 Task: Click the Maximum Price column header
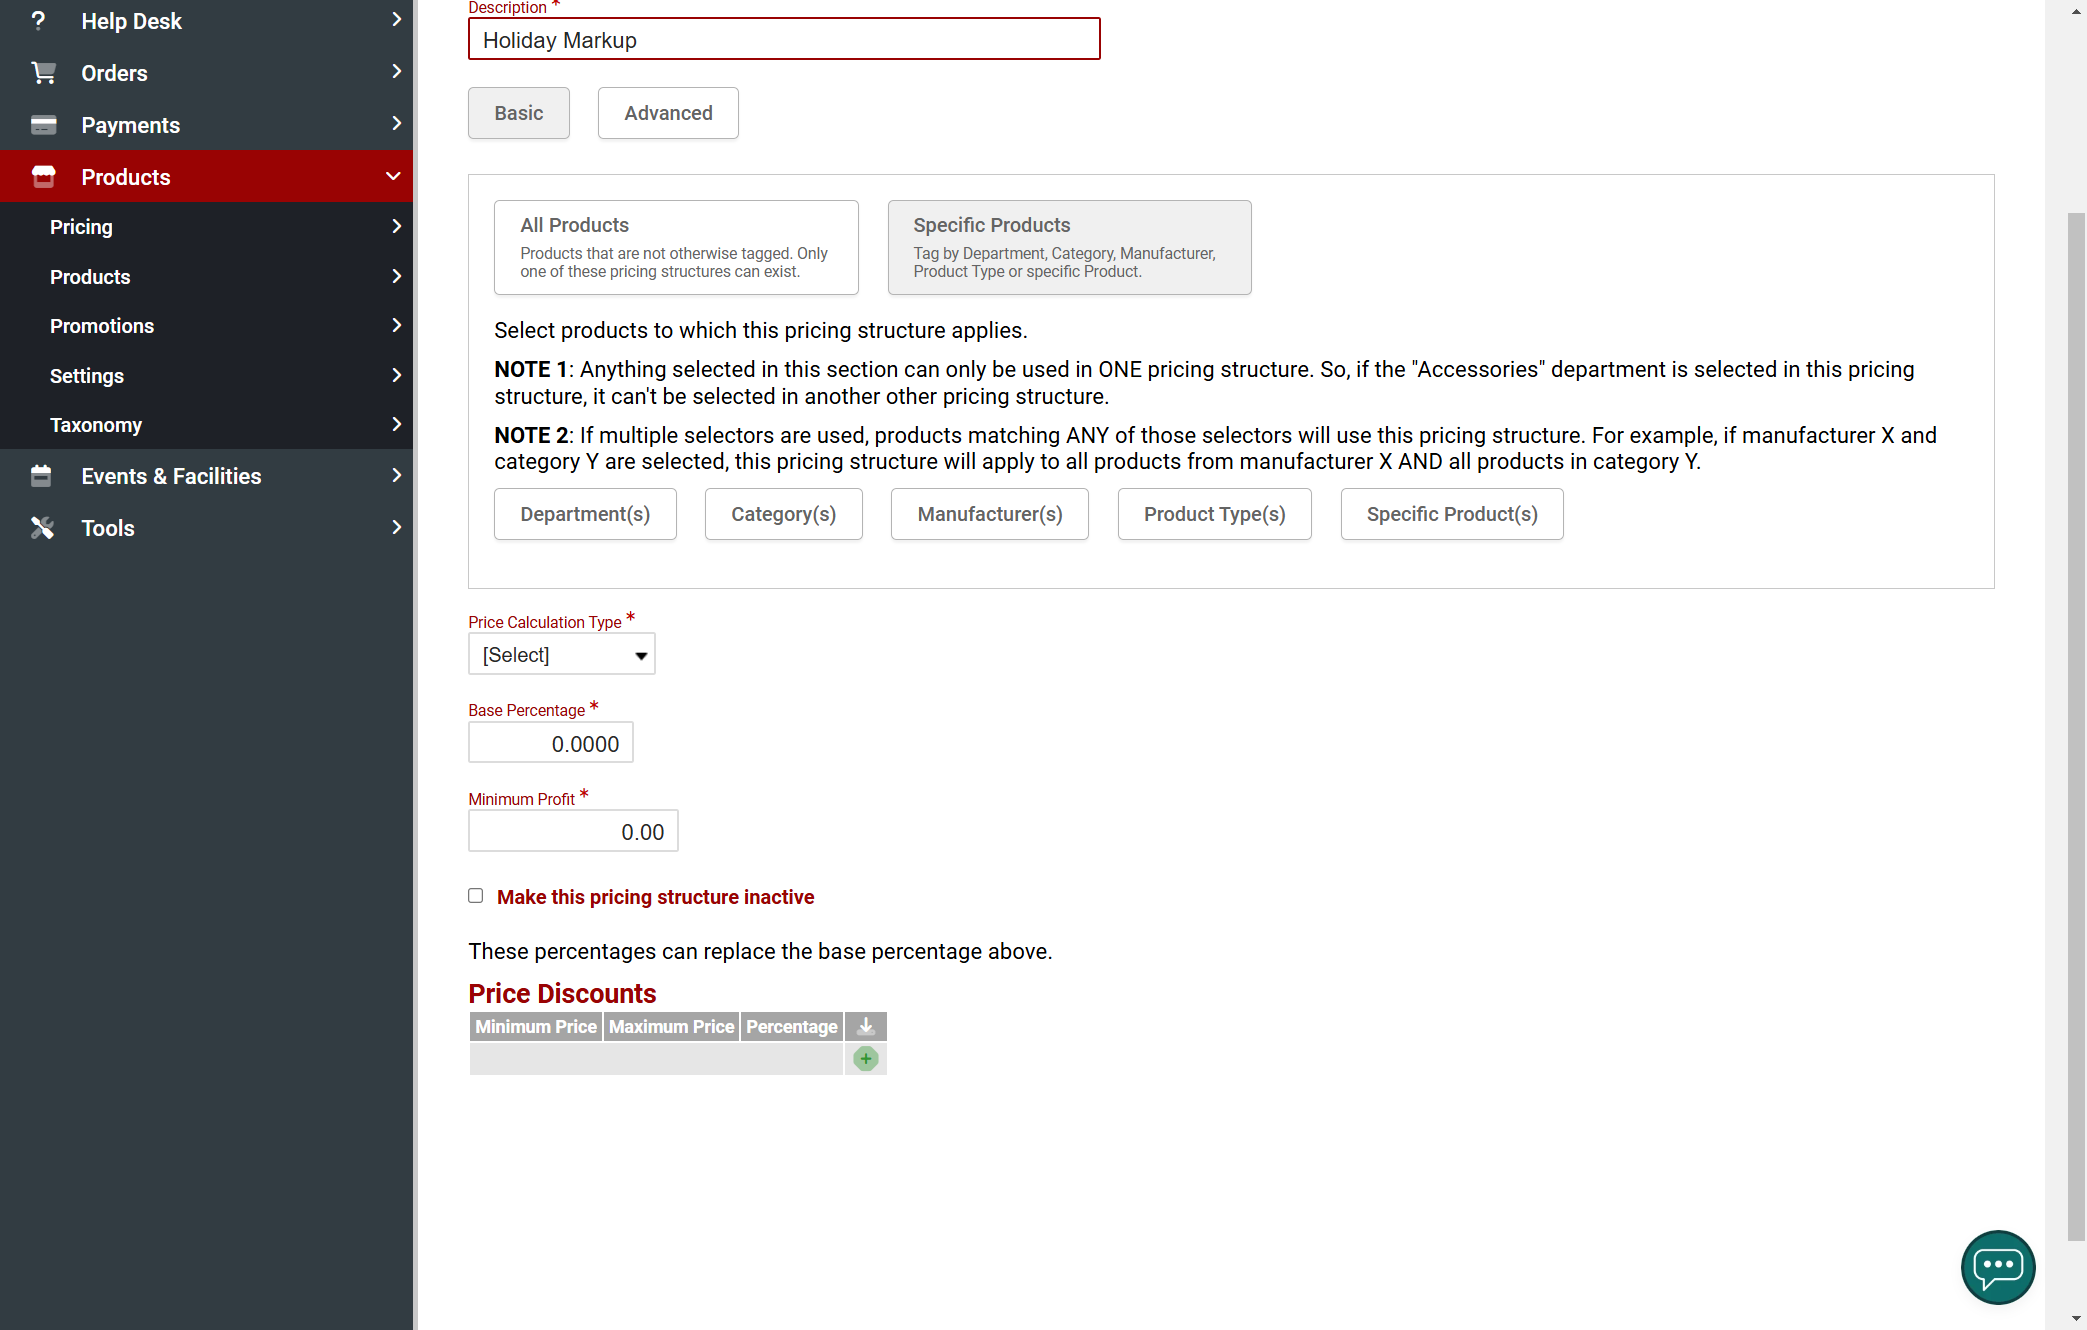(671, 1027)
